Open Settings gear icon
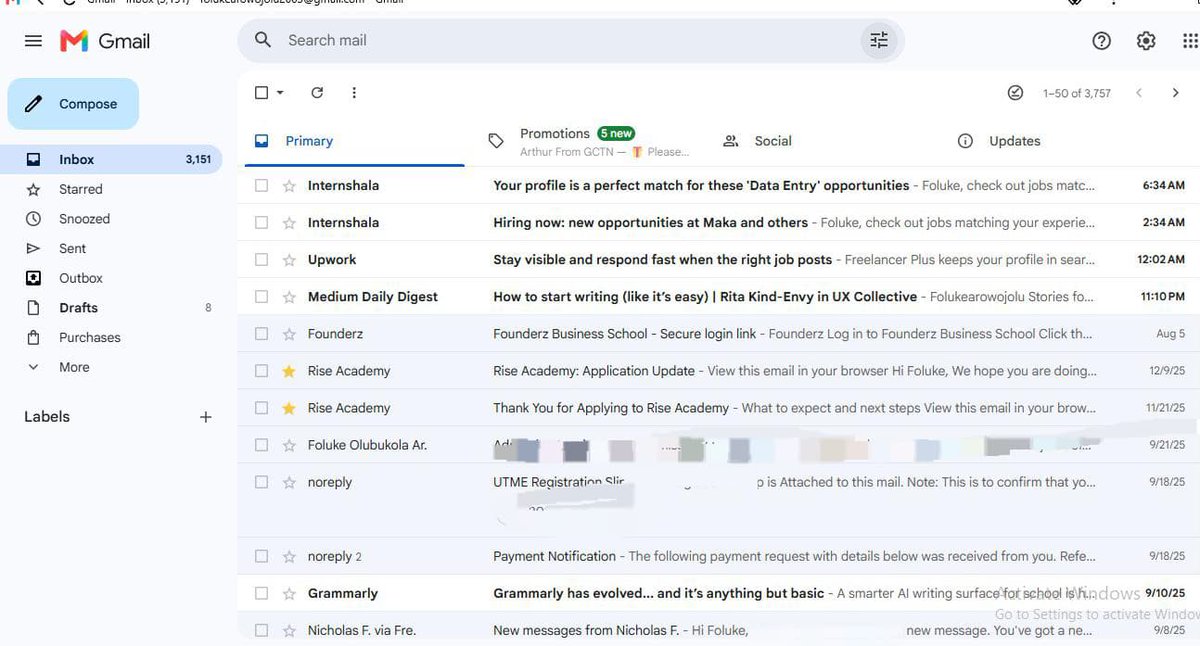This screenshot has width=1200, height=646. [x=1146, y=41]
